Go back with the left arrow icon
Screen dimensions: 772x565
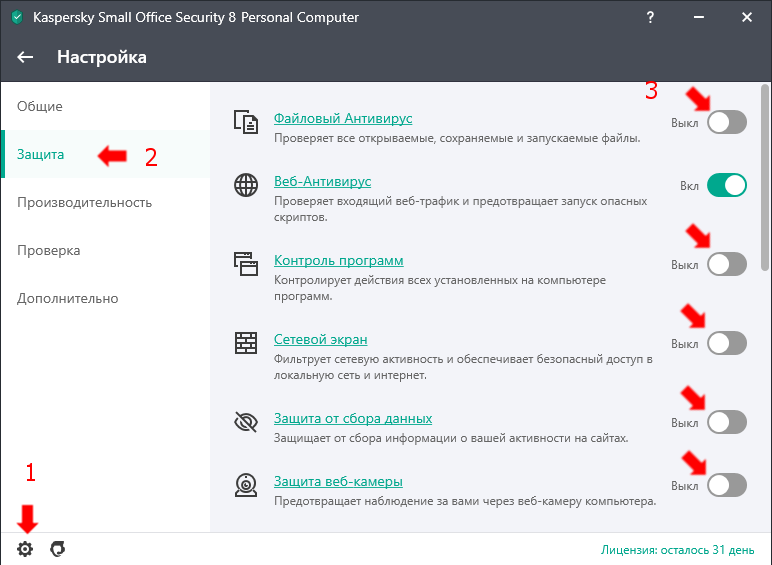(25, 57)
